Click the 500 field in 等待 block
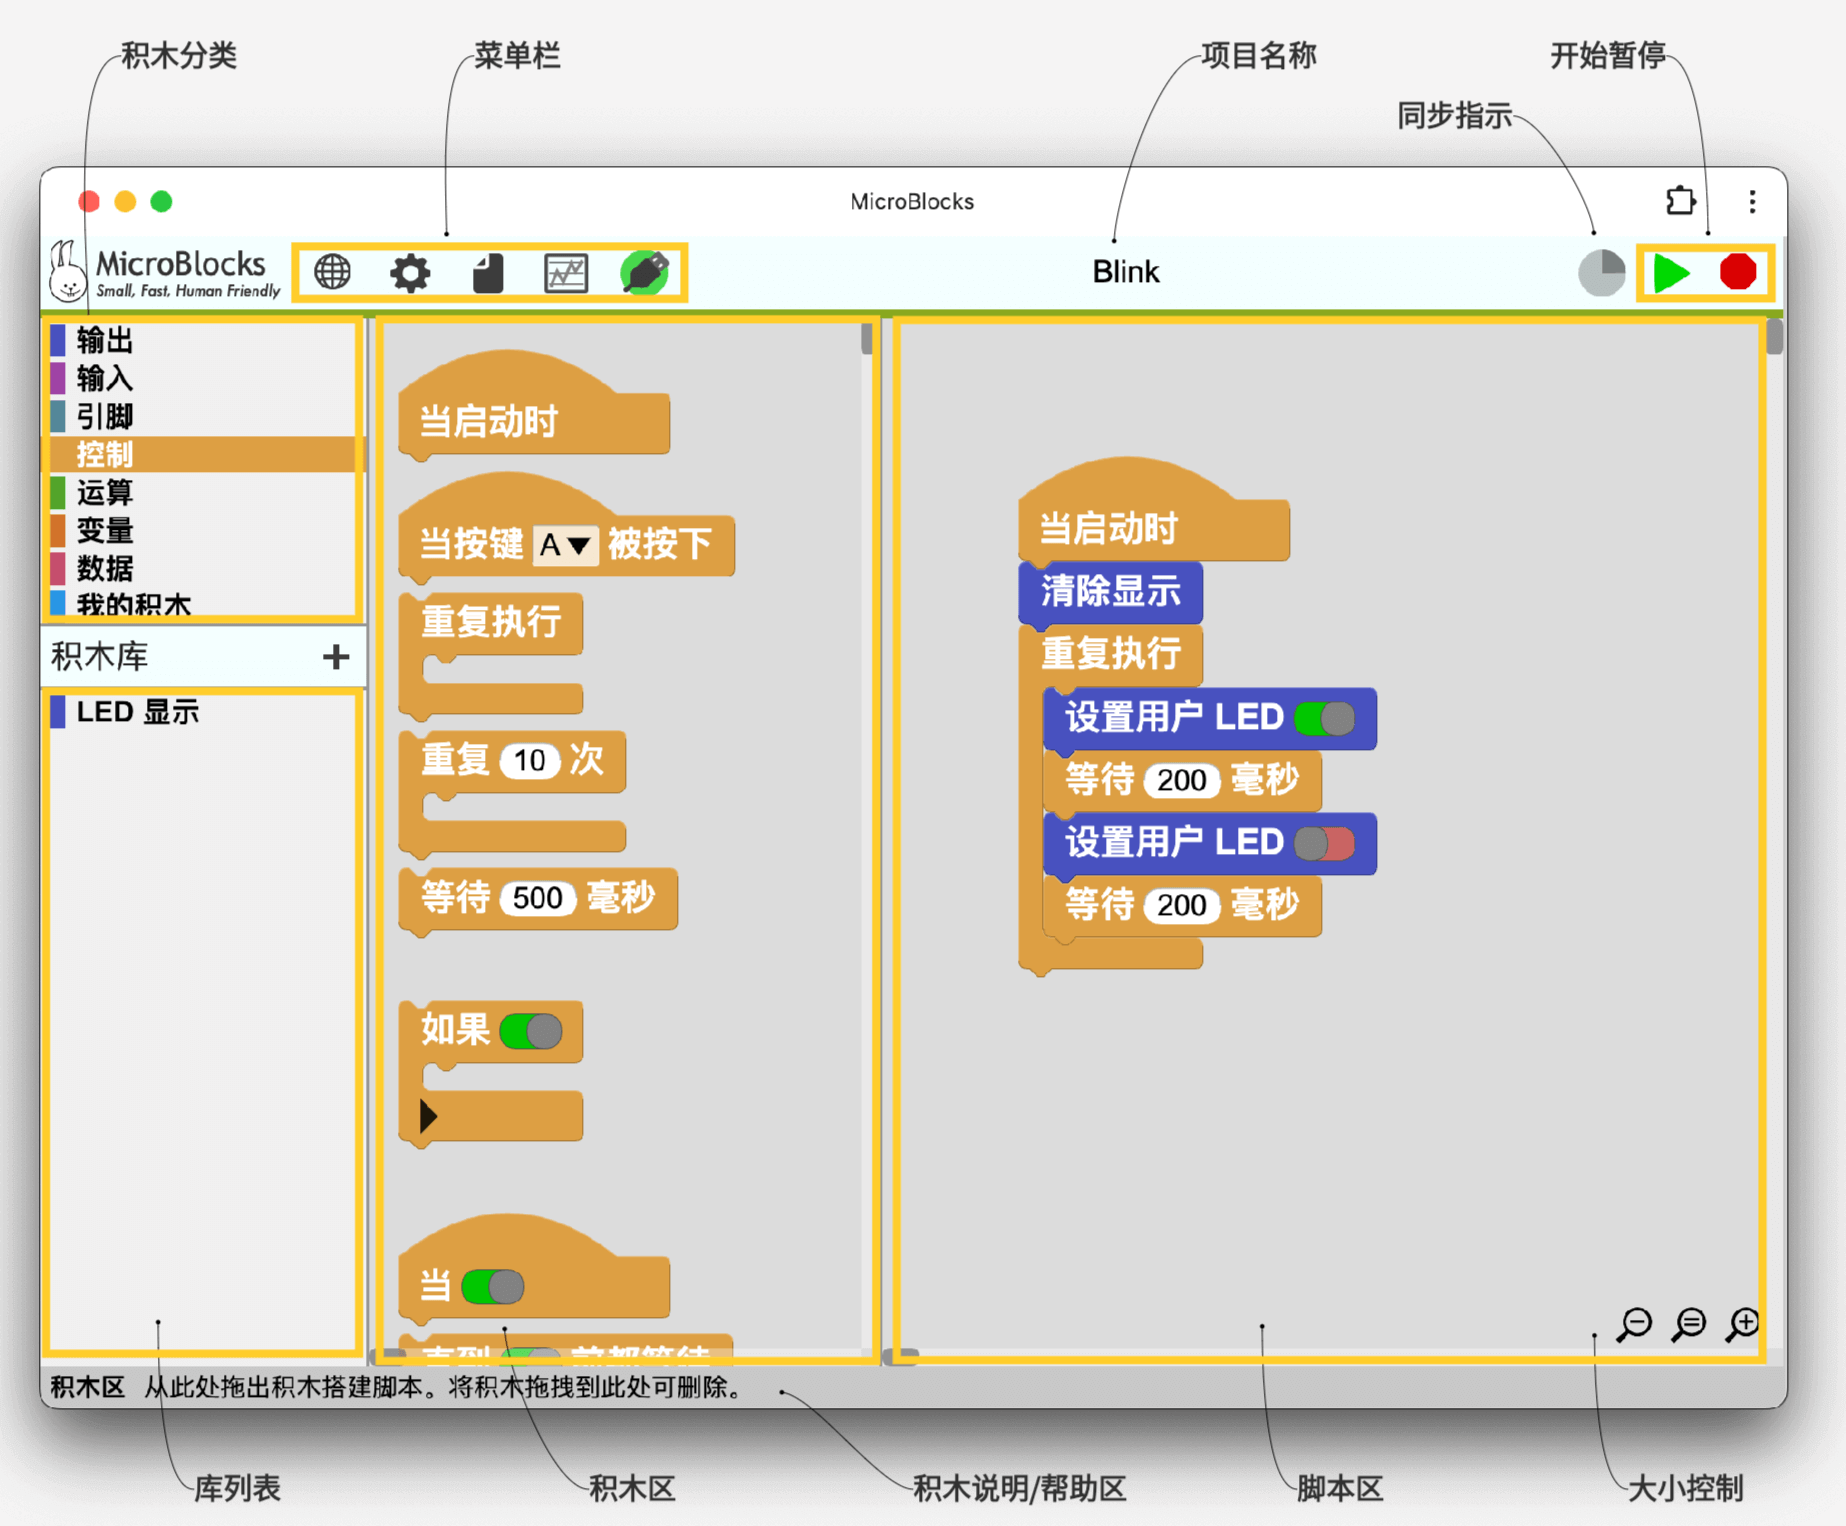Image resolution: width=1846 pixels, height=1526 pixels. (x=538, y=898)
